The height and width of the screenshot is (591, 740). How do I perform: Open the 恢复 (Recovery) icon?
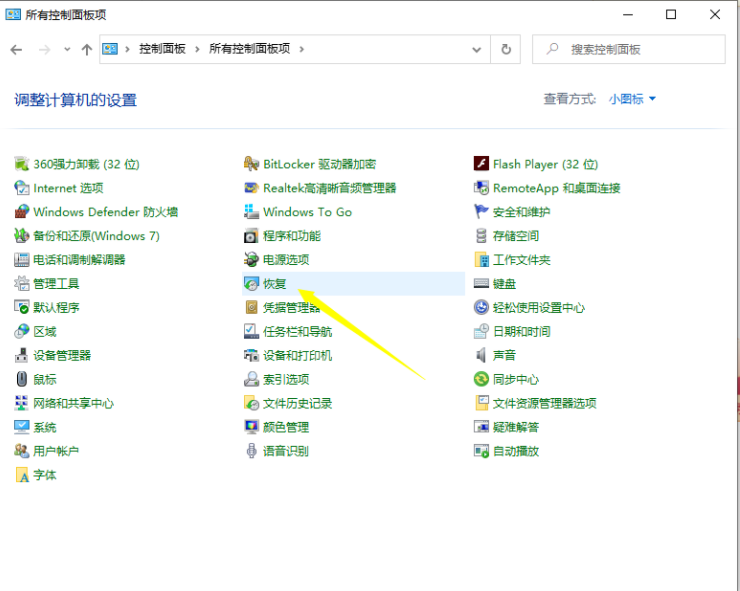[x=252, y=284]
